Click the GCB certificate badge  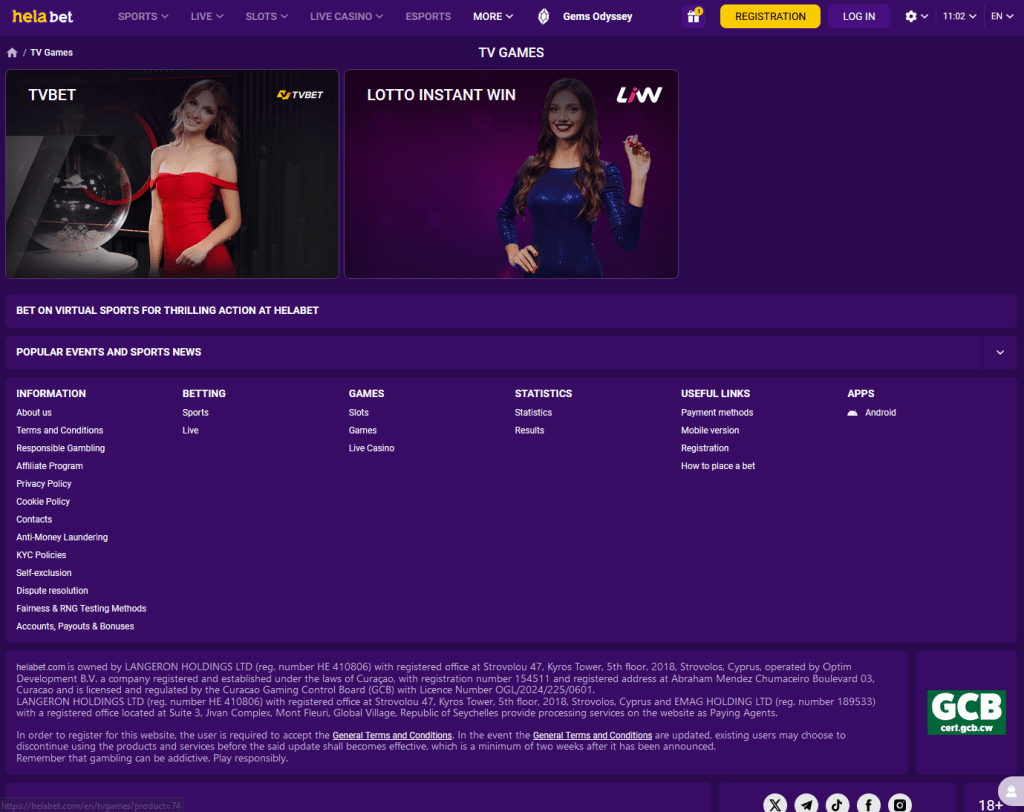click(967, 713)
